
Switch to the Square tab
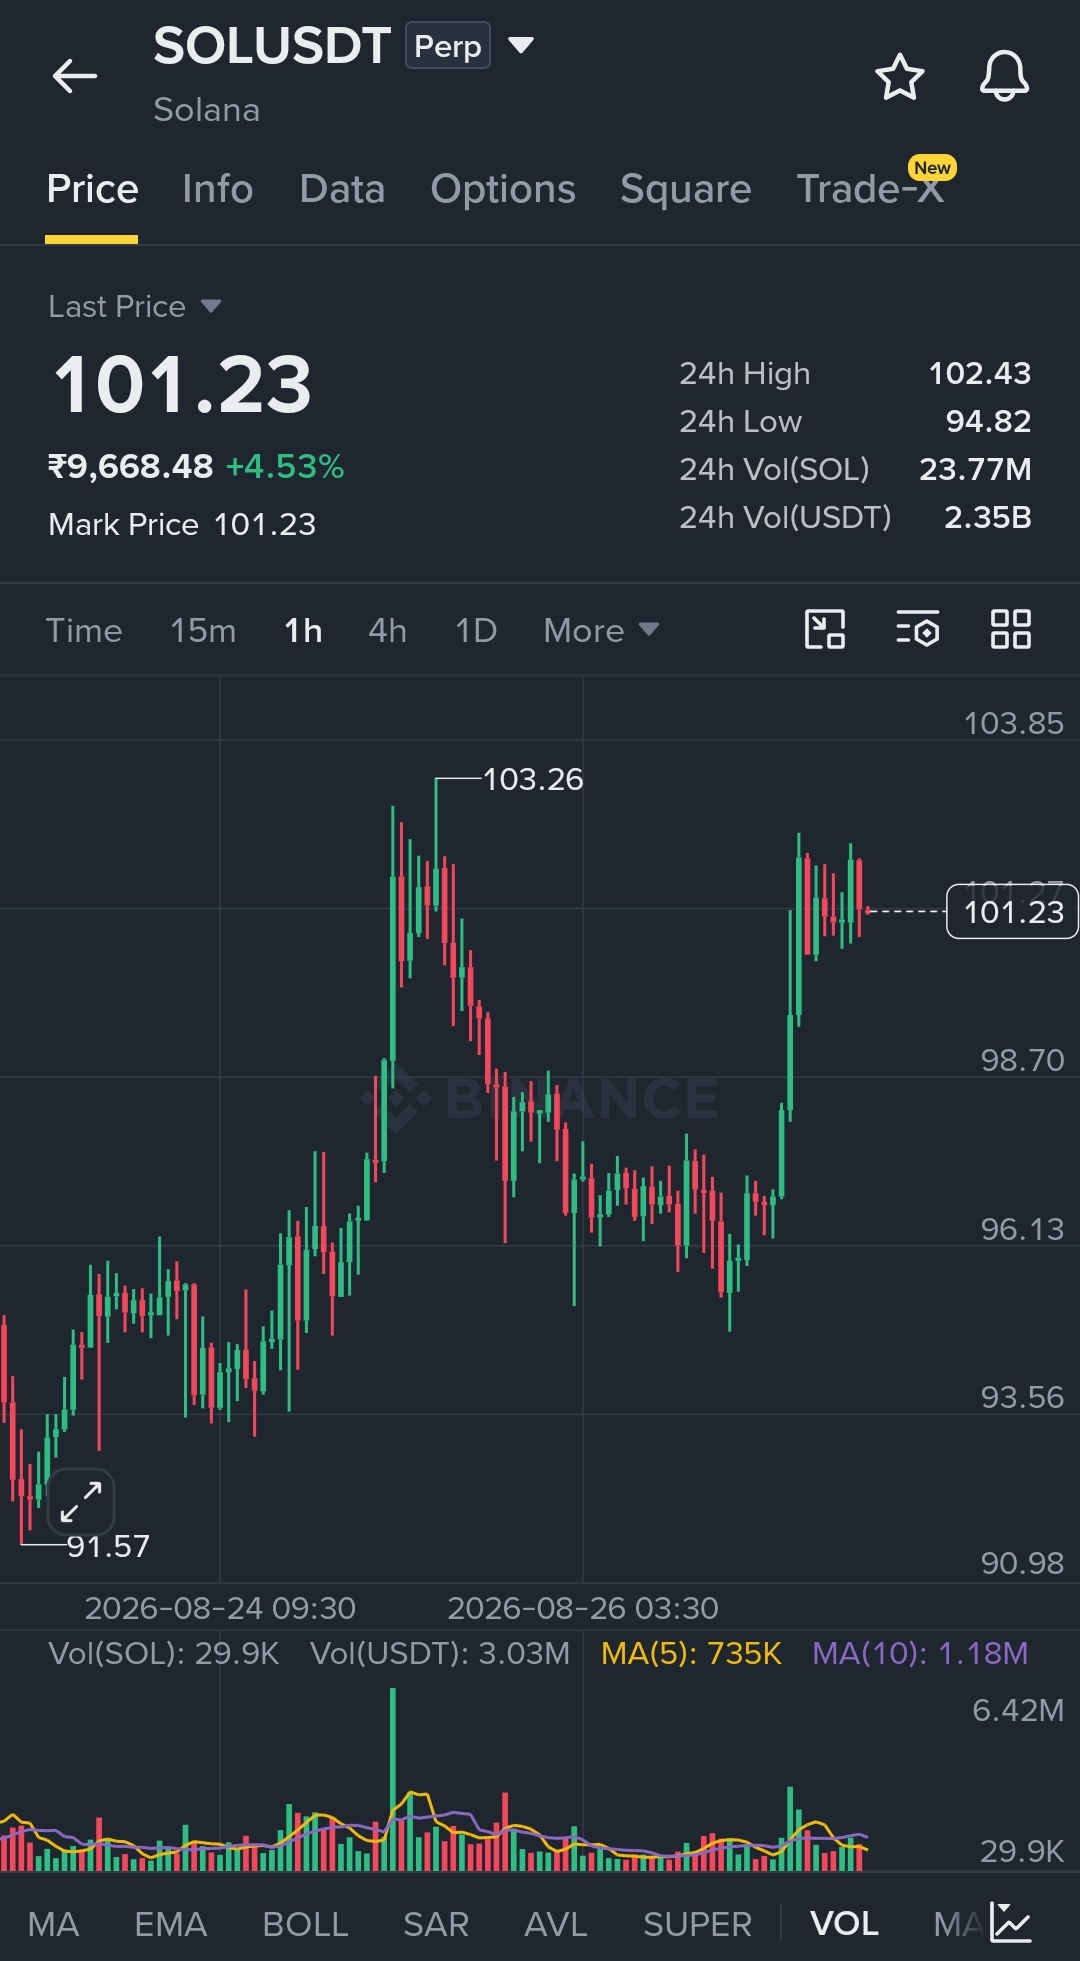(x=686, y=189)
